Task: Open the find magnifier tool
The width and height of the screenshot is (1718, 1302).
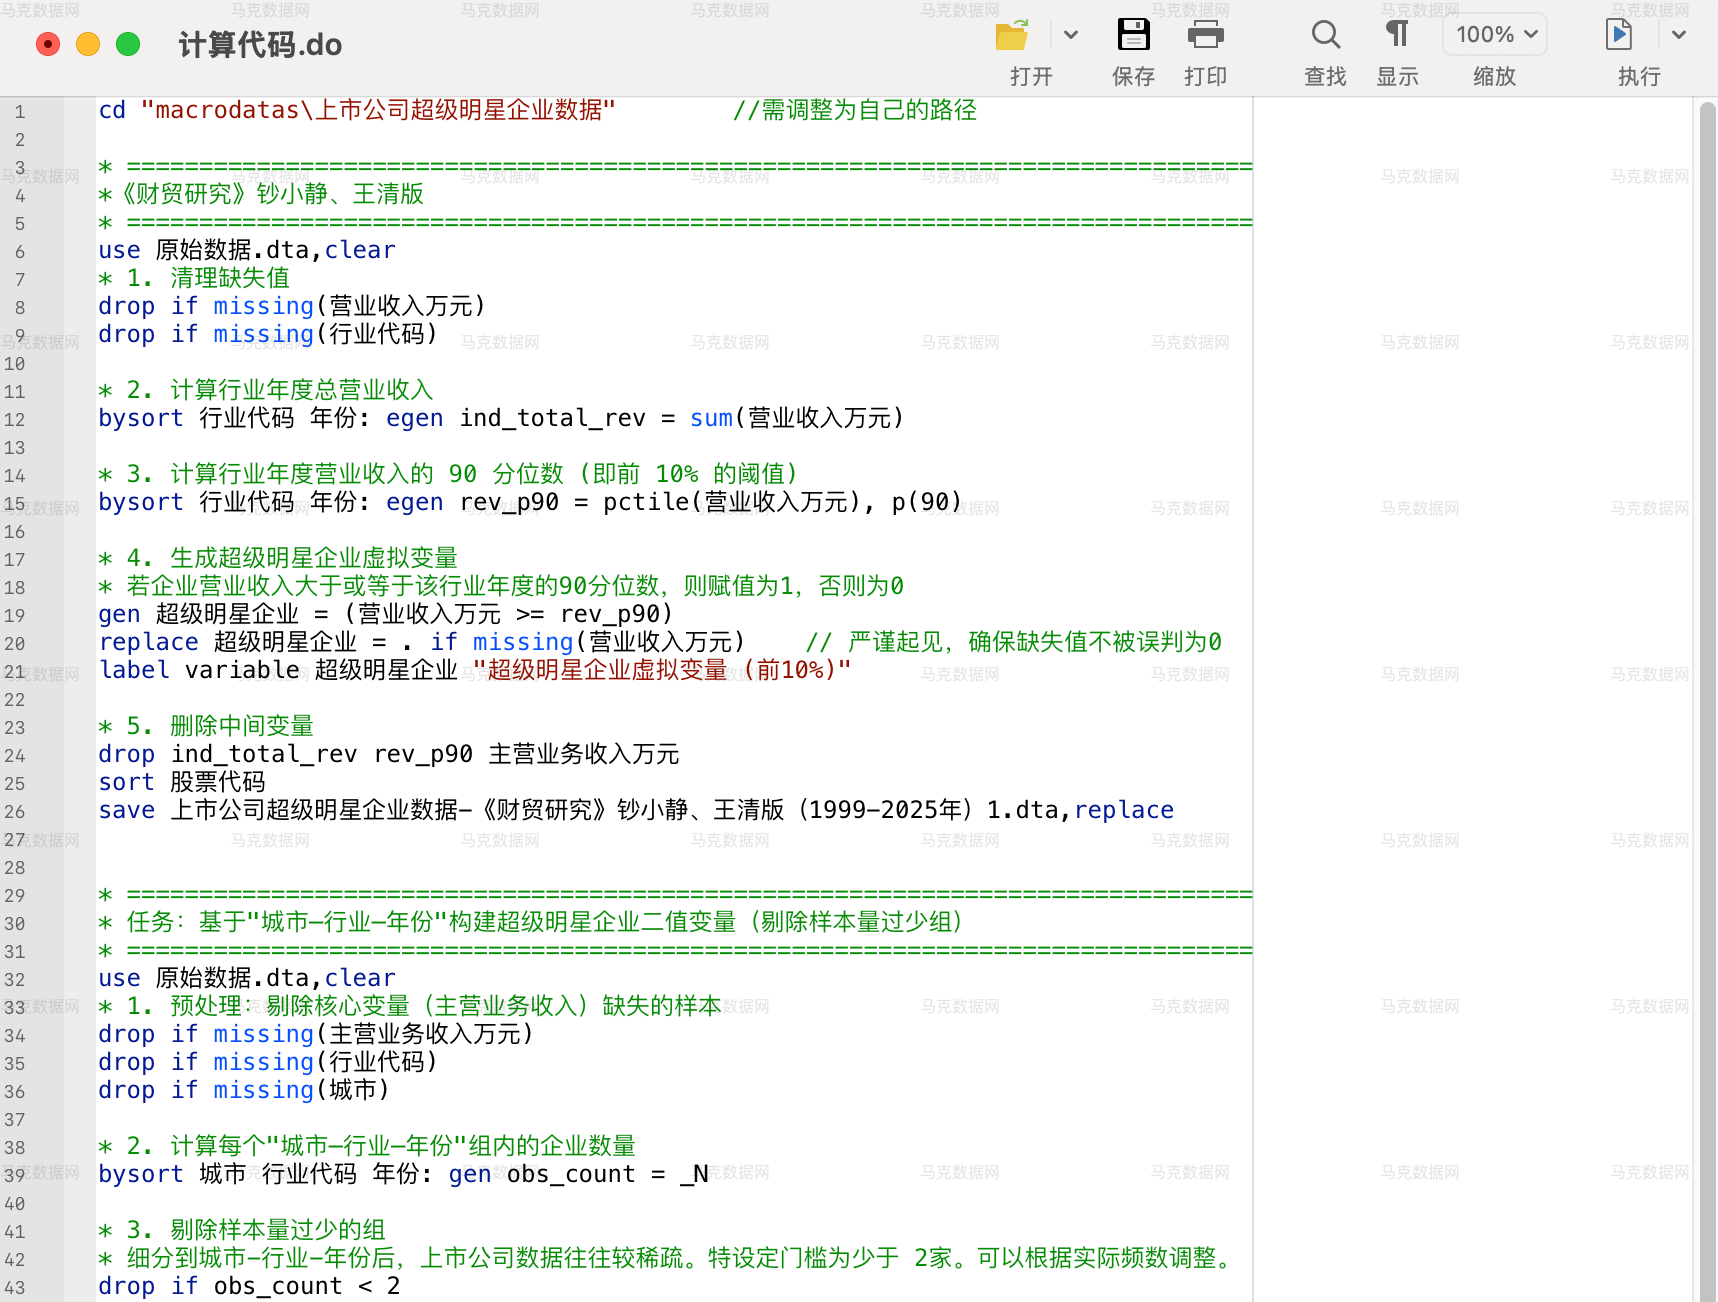Action: pos(1325,35)
